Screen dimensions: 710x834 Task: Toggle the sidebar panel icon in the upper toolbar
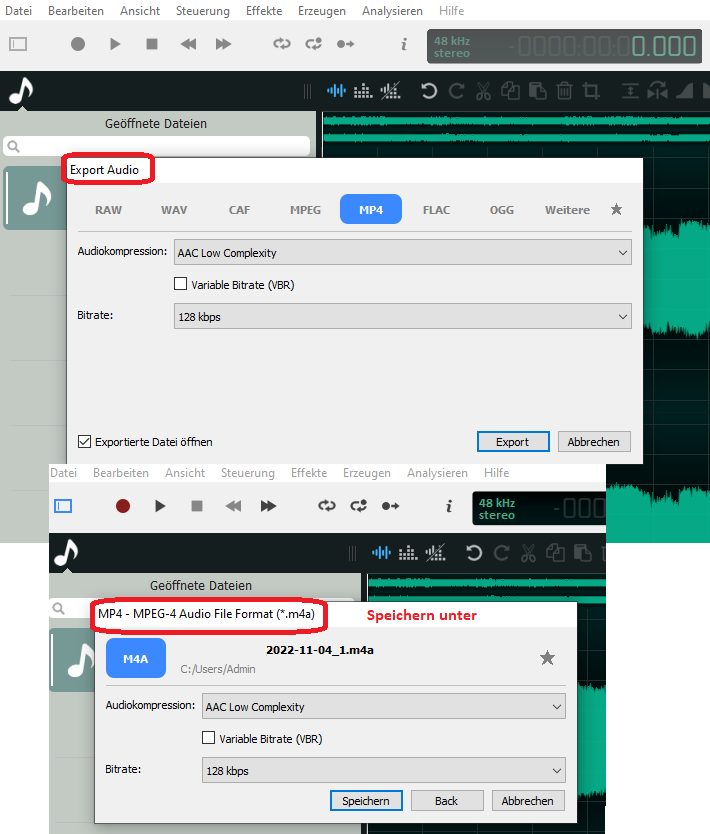(x=18, y=44)
